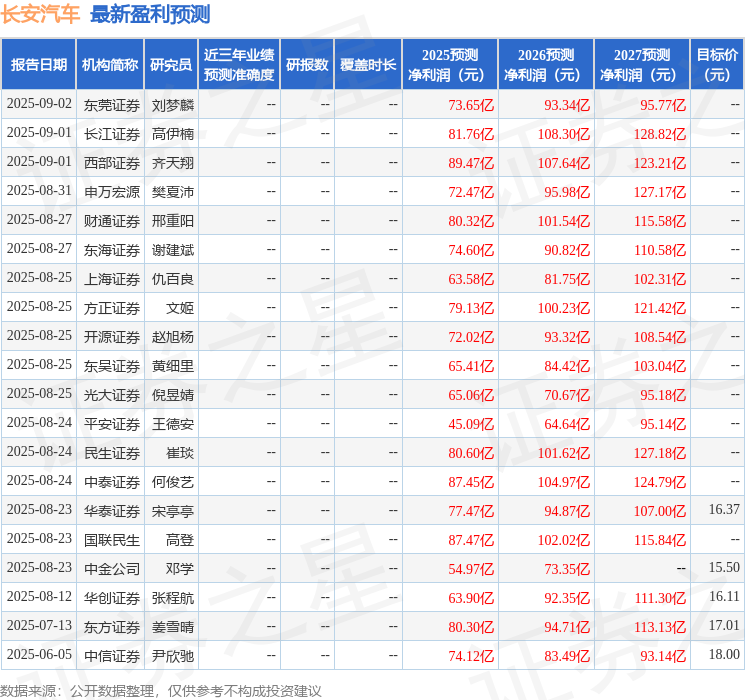Select the 128.82亿 forecast value

coord(659,134)
